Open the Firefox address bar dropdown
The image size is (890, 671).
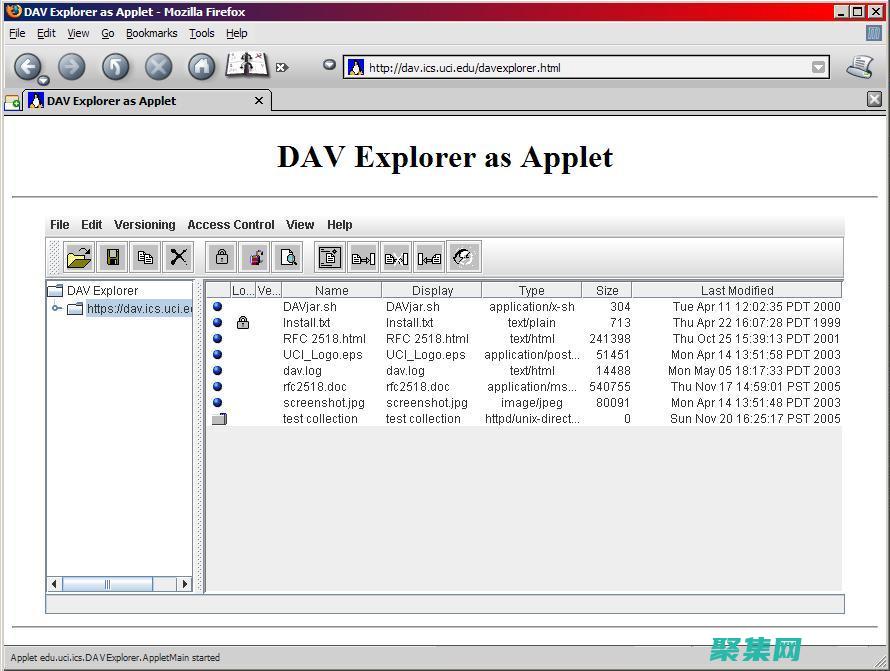coord(818,67)
